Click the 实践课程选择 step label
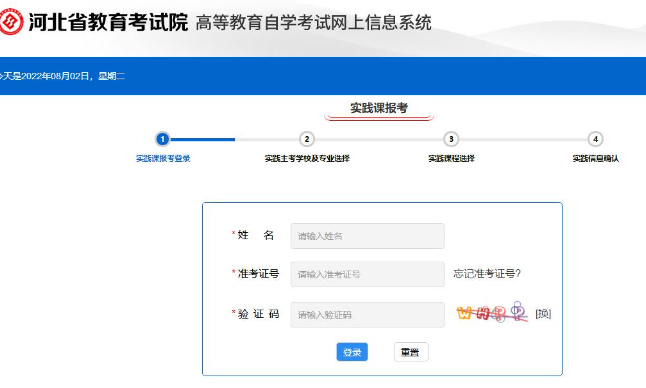 click(x=452, y=159)
